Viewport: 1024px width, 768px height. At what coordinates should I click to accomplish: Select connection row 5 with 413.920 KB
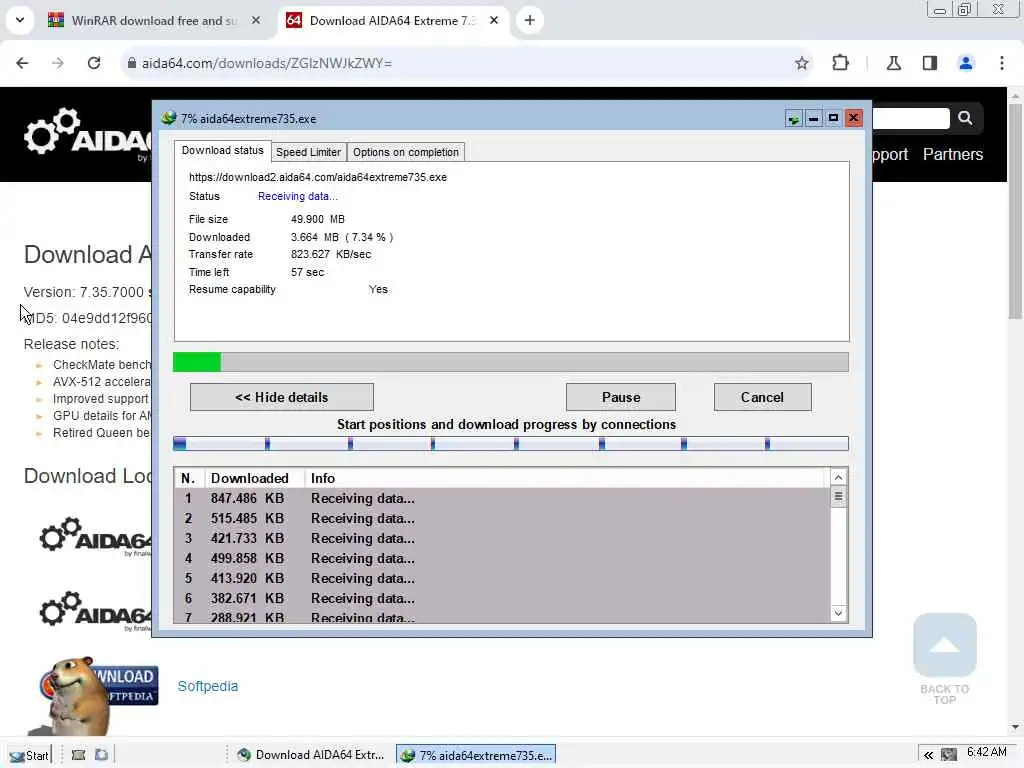coord(502,579)
